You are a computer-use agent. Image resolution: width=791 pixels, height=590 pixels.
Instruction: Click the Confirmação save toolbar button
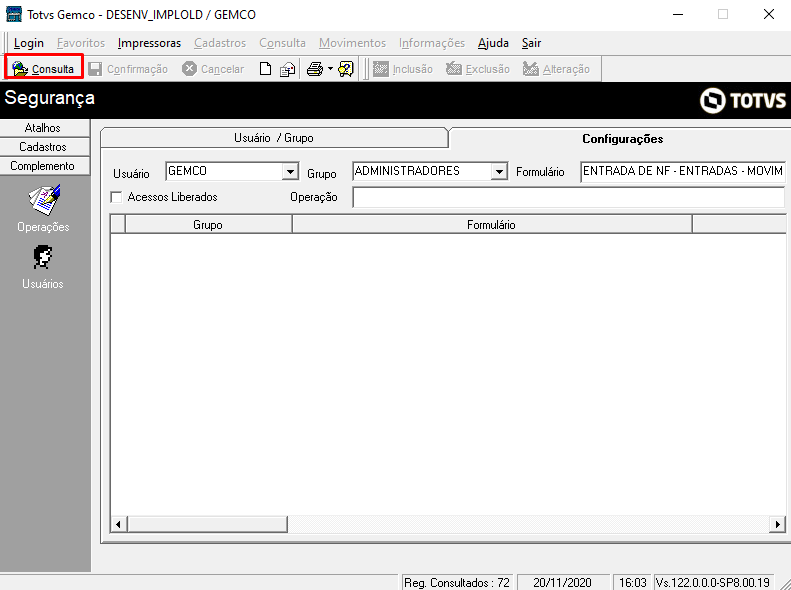click(x=128, y=69)
